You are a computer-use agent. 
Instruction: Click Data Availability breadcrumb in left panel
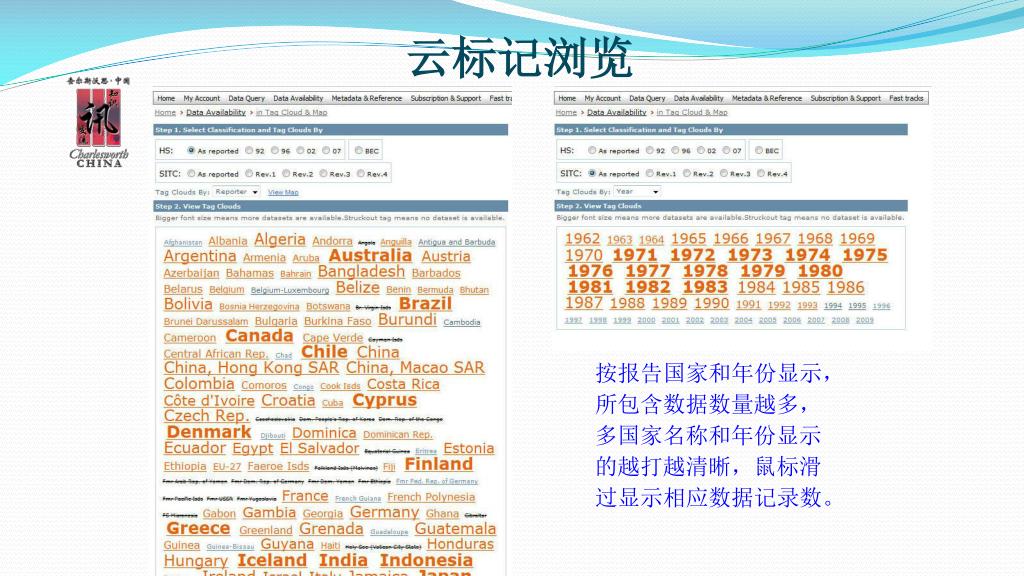[x=216, y=112]
